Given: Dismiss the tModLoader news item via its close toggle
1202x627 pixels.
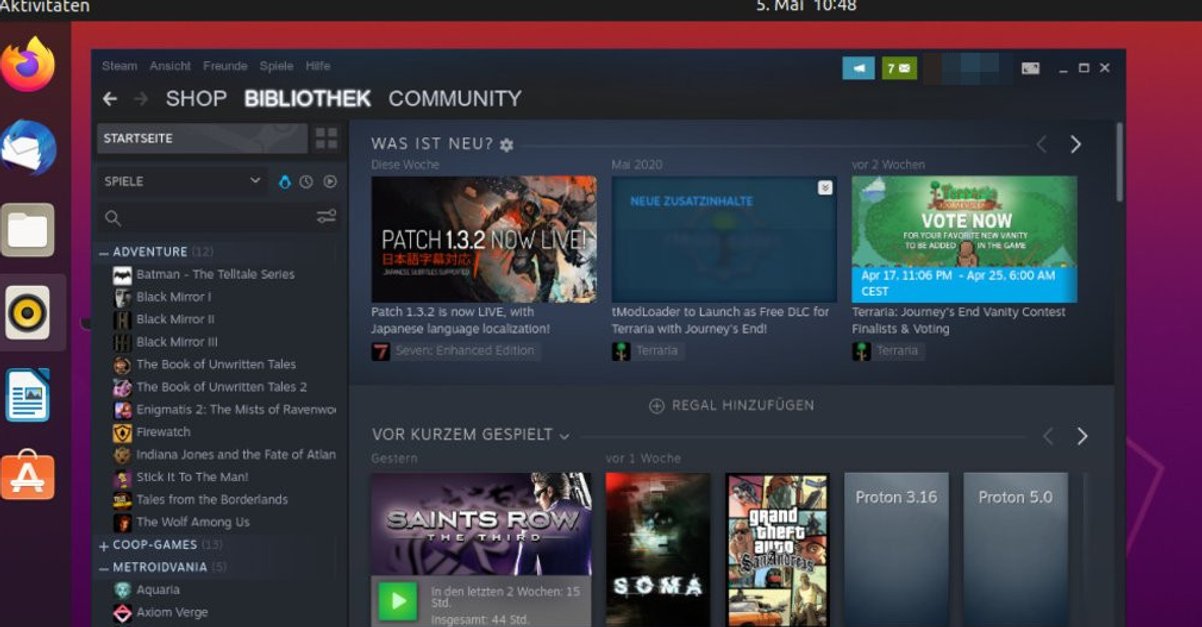Looking at the screenshot, I should click(x=823, y=186).
